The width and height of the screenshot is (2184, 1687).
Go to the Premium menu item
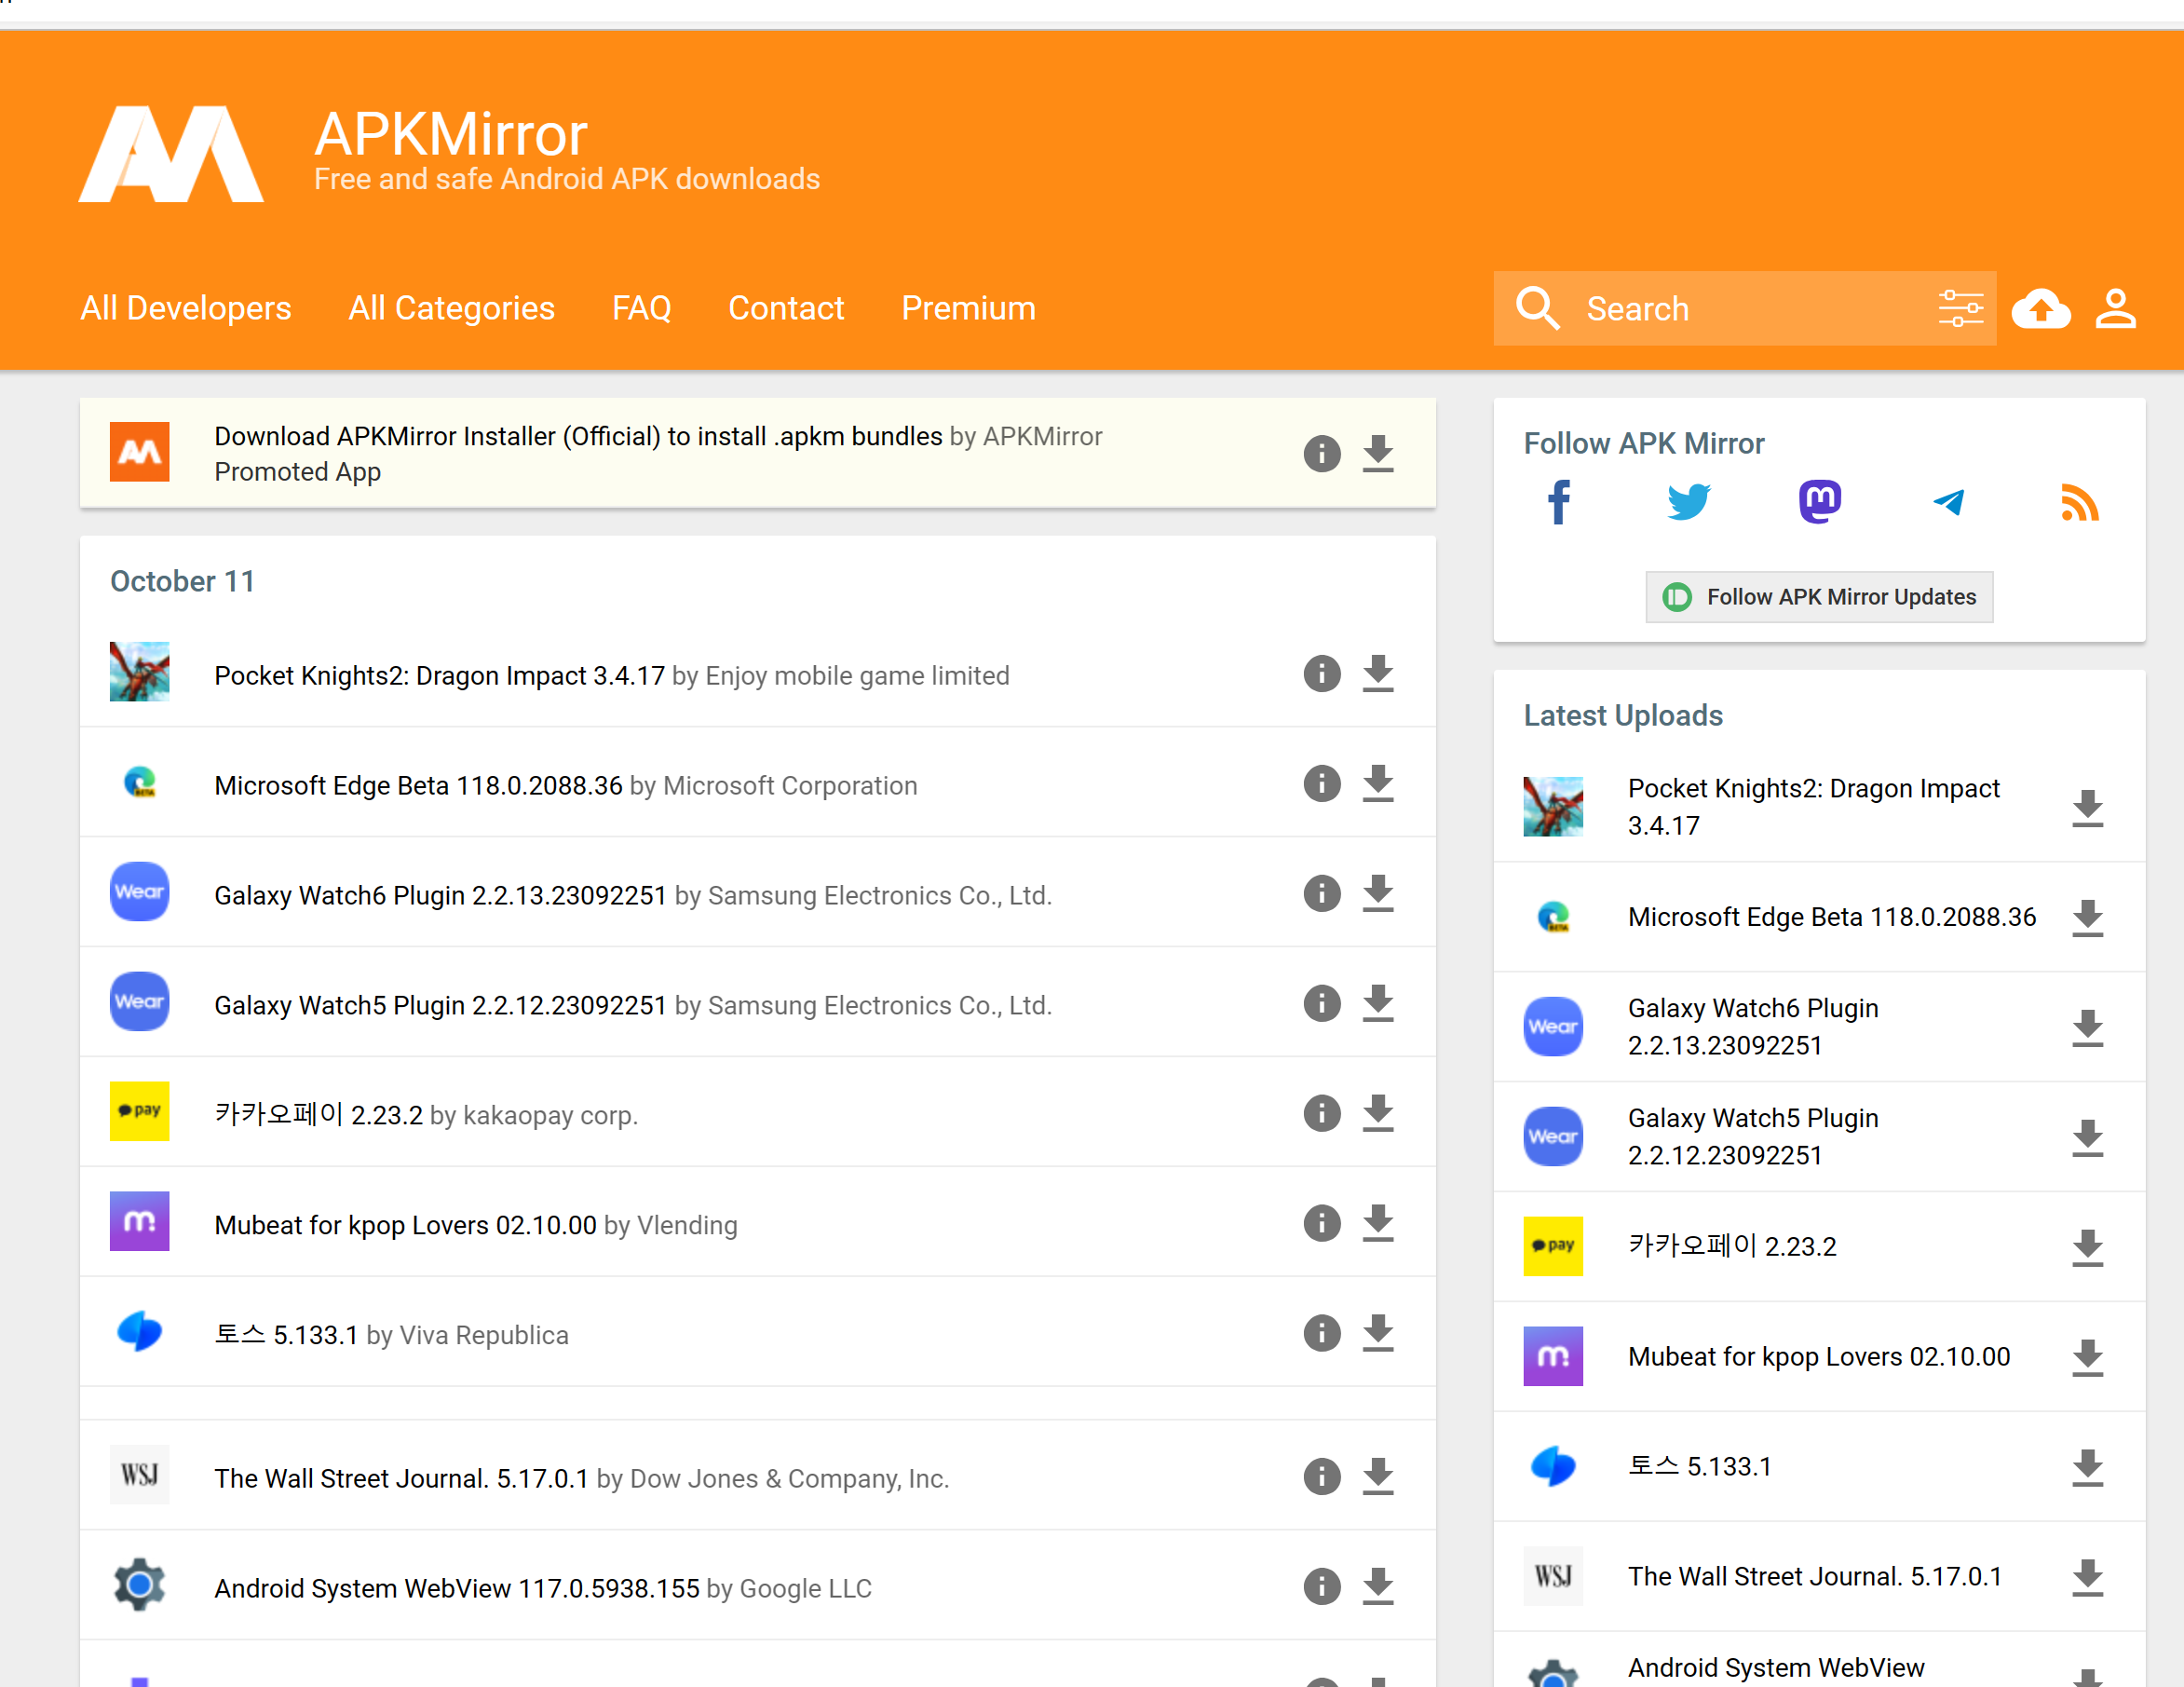[967, 309]
